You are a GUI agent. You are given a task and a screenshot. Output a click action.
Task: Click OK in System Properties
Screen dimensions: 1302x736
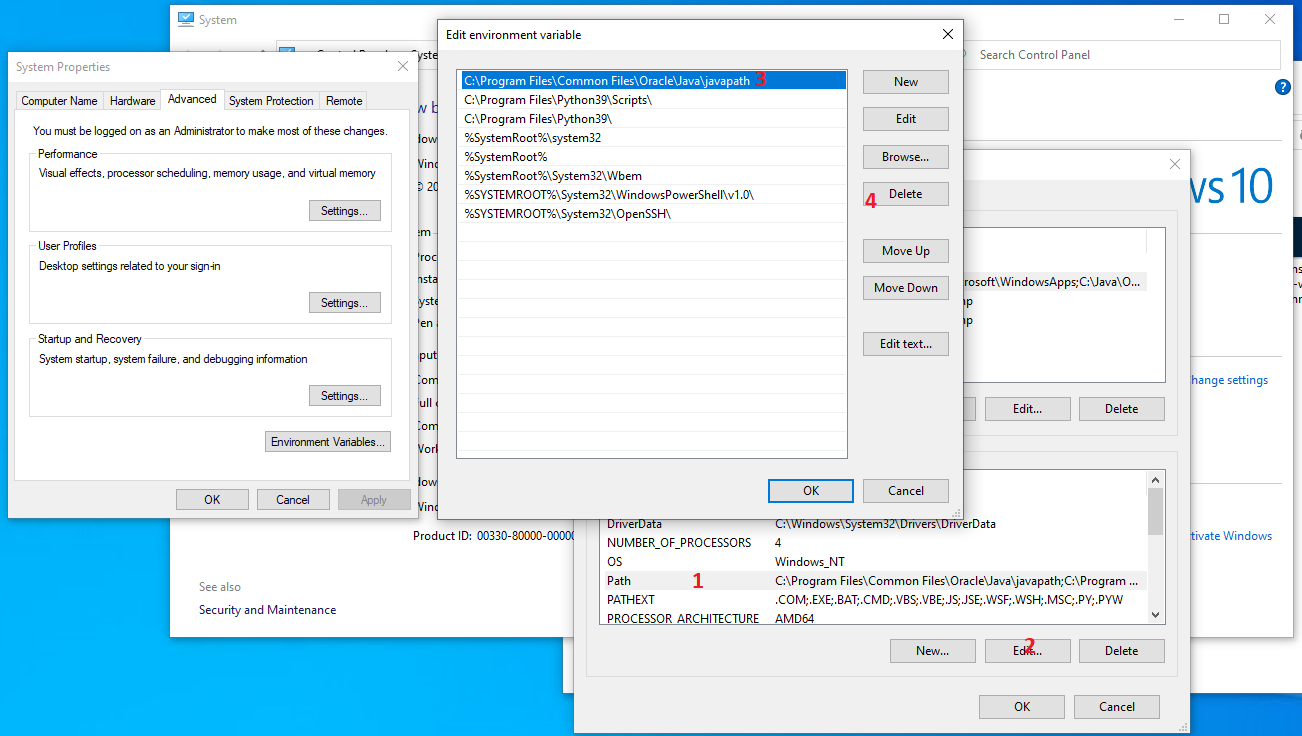(212, 500)
